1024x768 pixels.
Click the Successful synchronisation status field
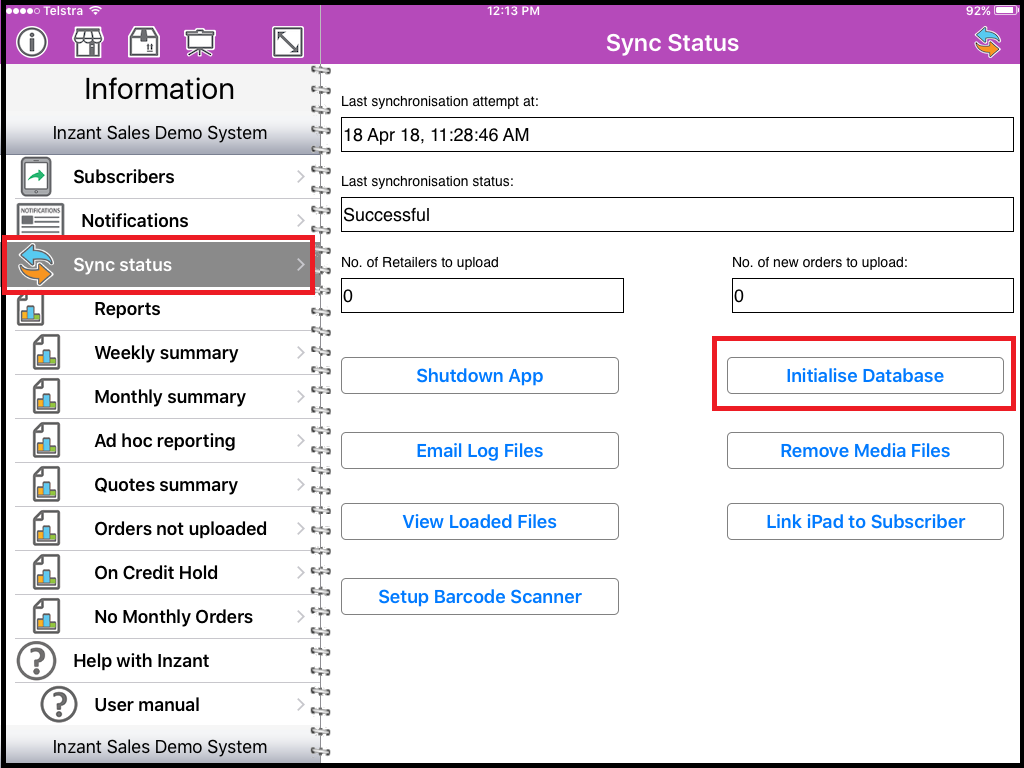(677, 214)
